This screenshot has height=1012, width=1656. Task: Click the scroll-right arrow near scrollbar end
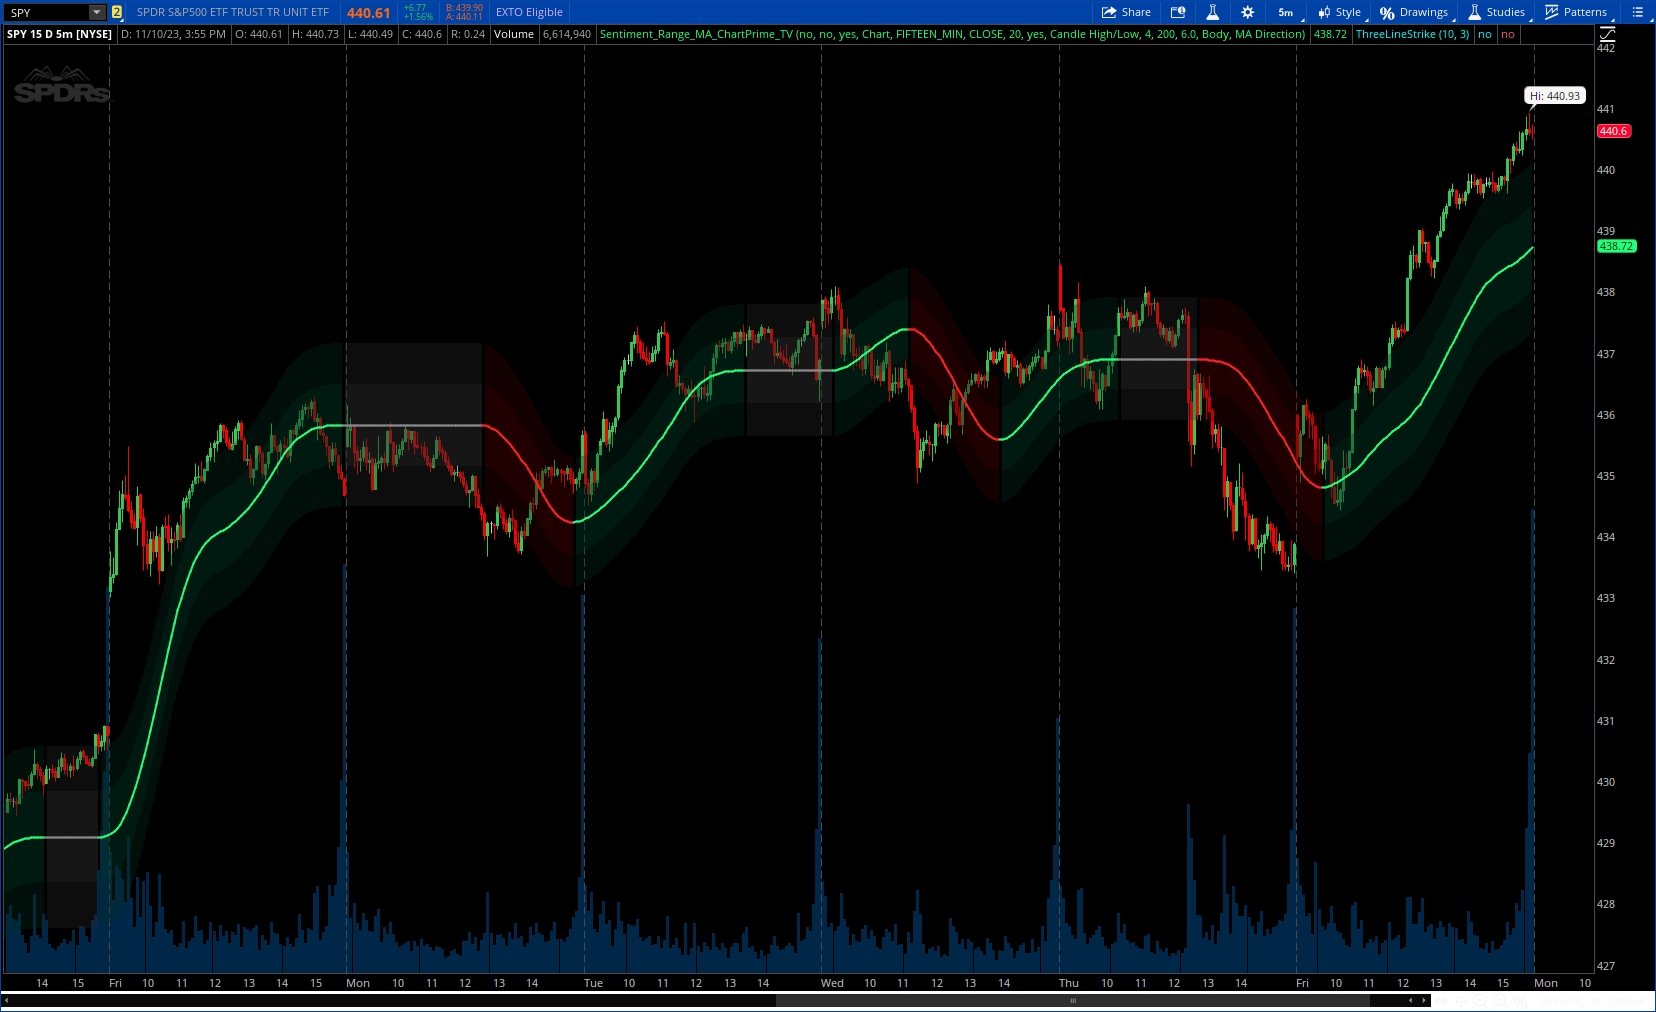[x=1424, y=1000]
